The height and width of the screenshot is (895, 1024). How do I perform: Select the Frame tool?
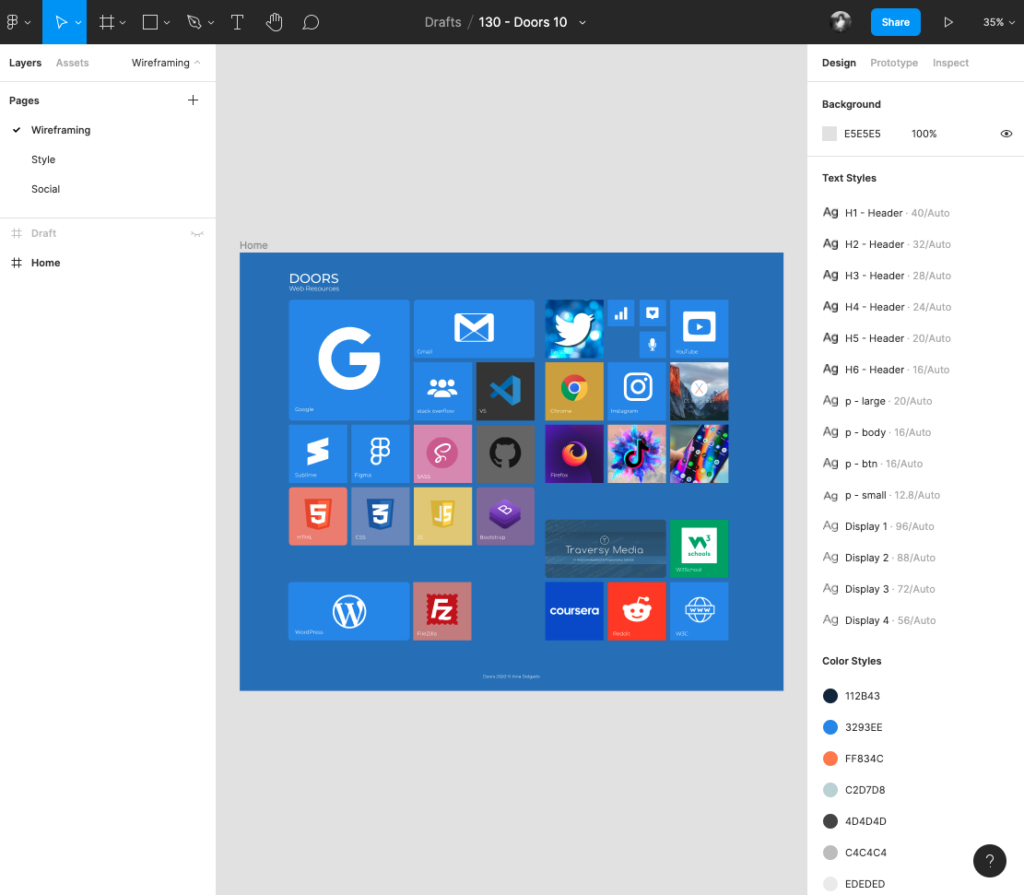(106, 22)
